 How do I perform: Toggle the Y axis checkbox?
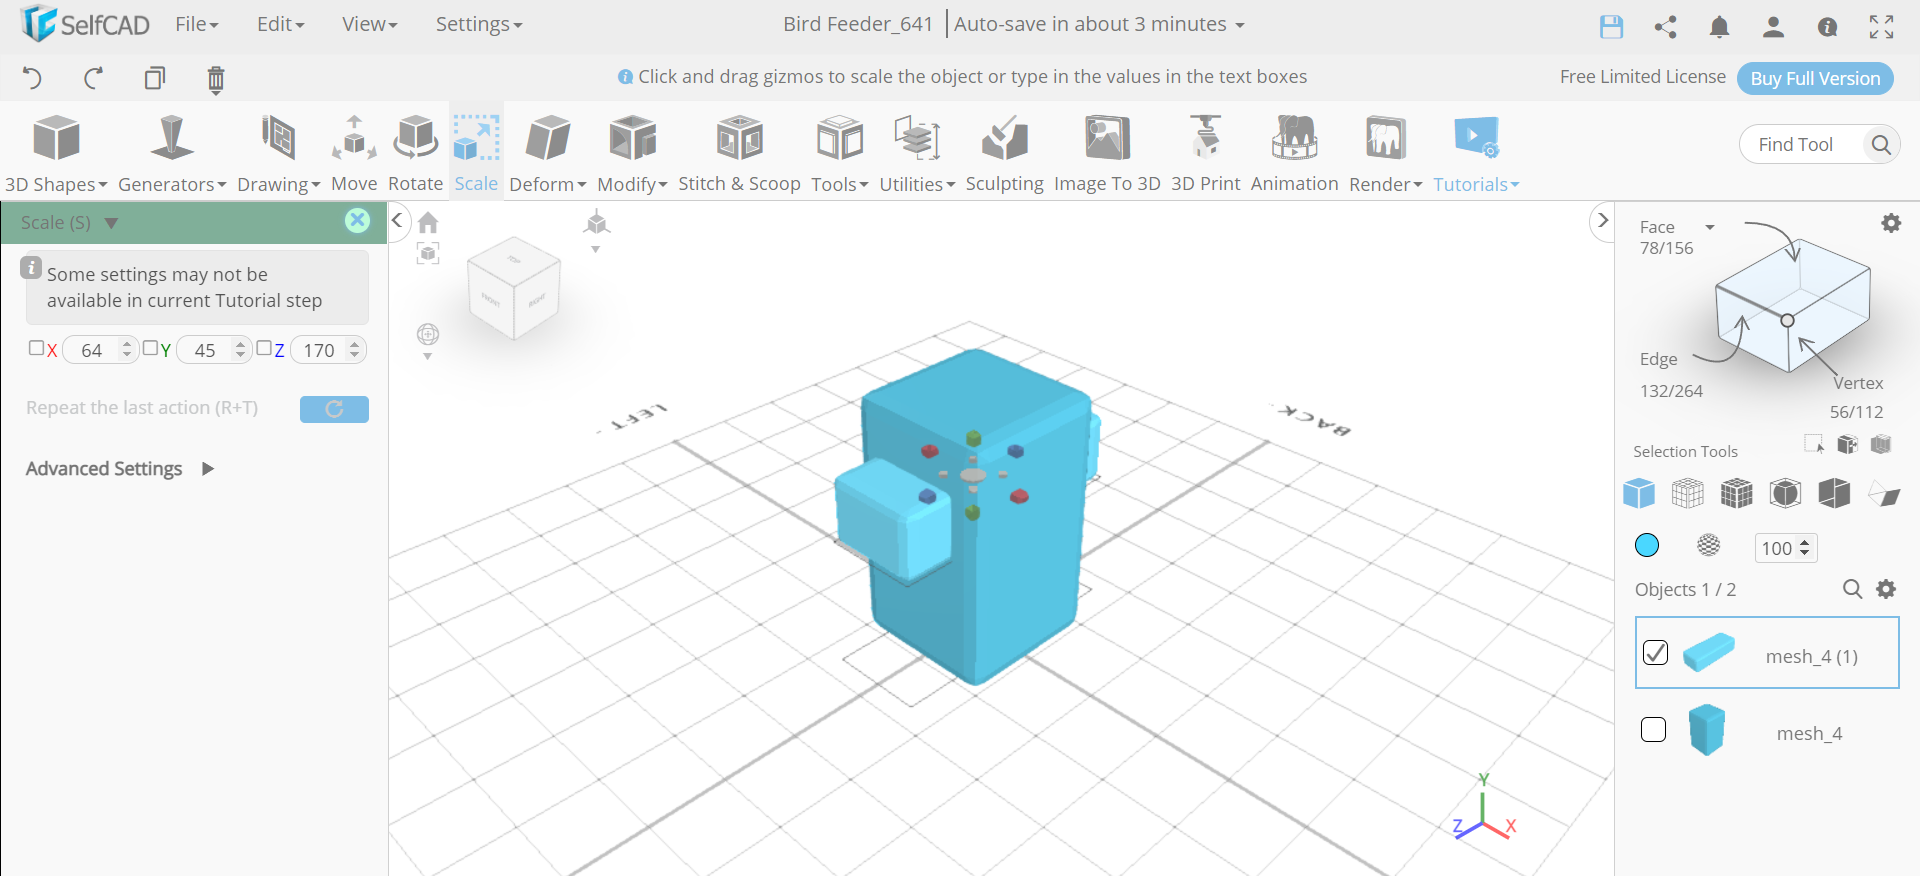pyautogui.click(x=150, y=348)
